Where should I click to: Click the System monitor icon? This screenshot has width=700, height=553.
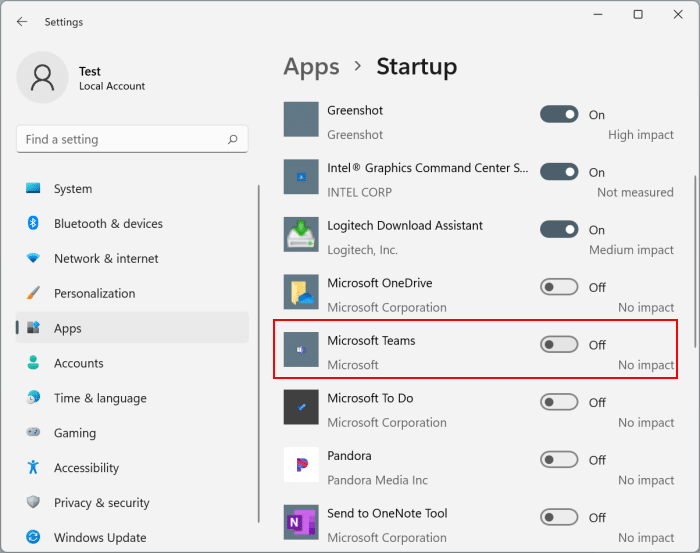coord(33,188)
